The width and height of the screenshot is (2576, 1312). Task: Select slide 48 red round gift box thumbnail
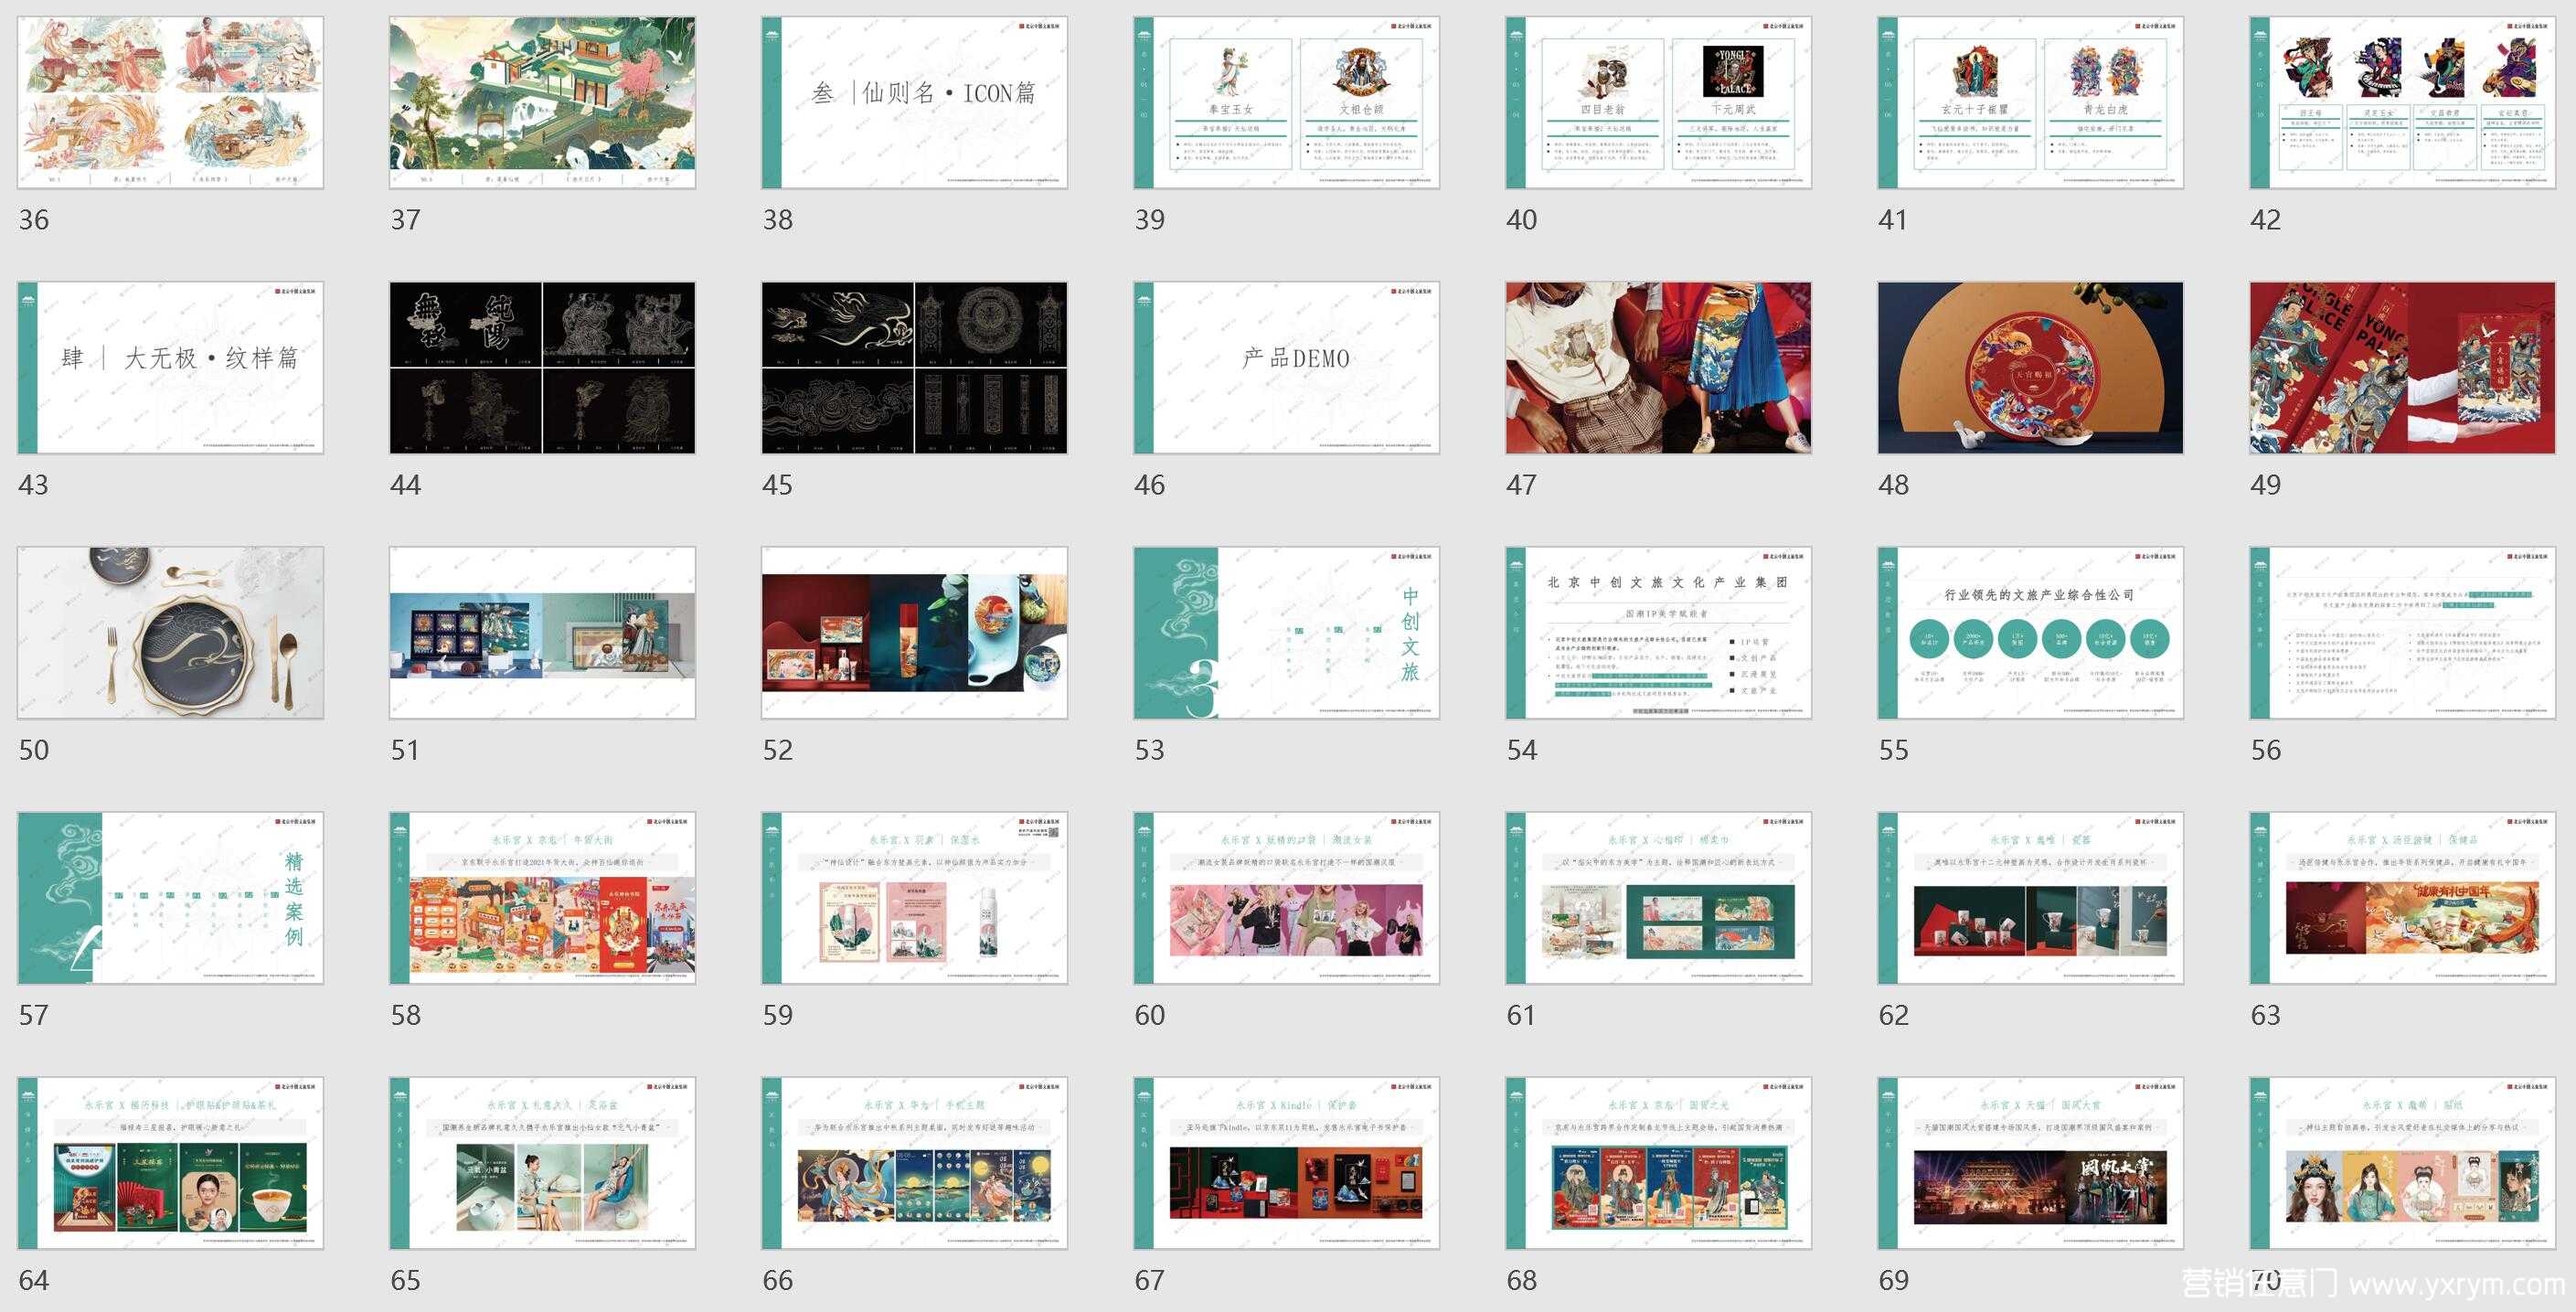point(2031,368)
